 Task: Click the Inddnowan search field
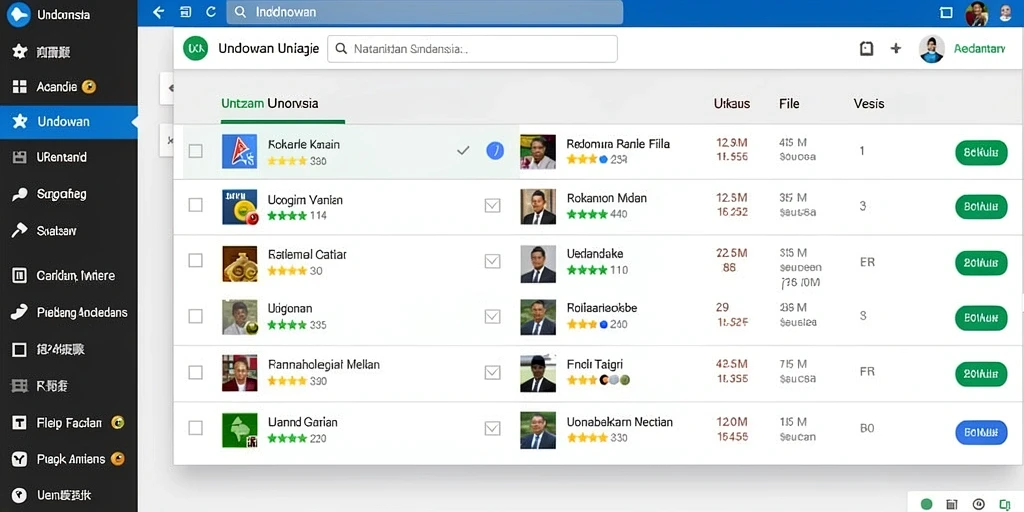(x=424, y=12)
